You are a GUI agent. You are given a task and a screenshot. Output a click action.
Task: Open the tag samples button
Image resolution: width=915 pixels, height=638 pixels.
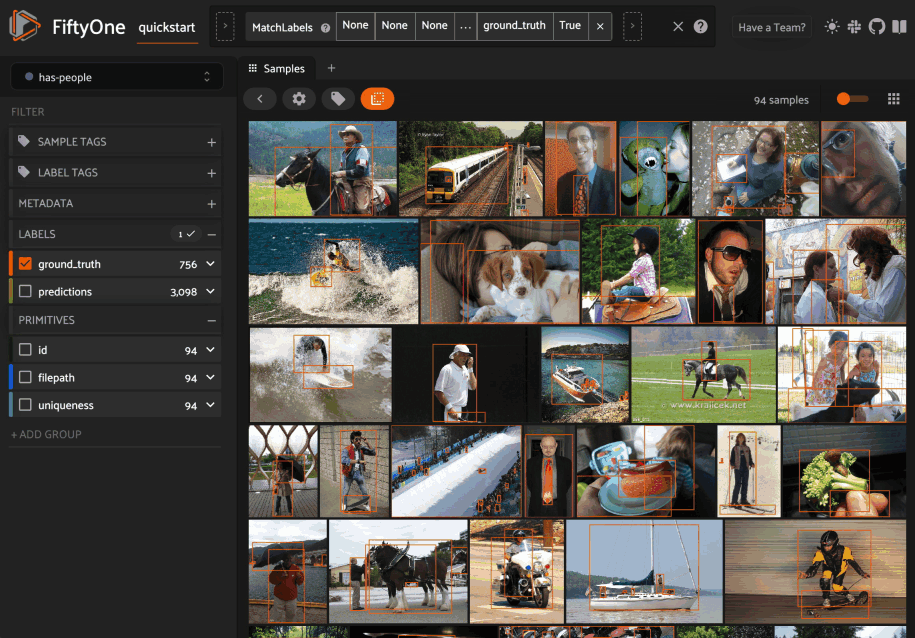(x=338, y=99)
